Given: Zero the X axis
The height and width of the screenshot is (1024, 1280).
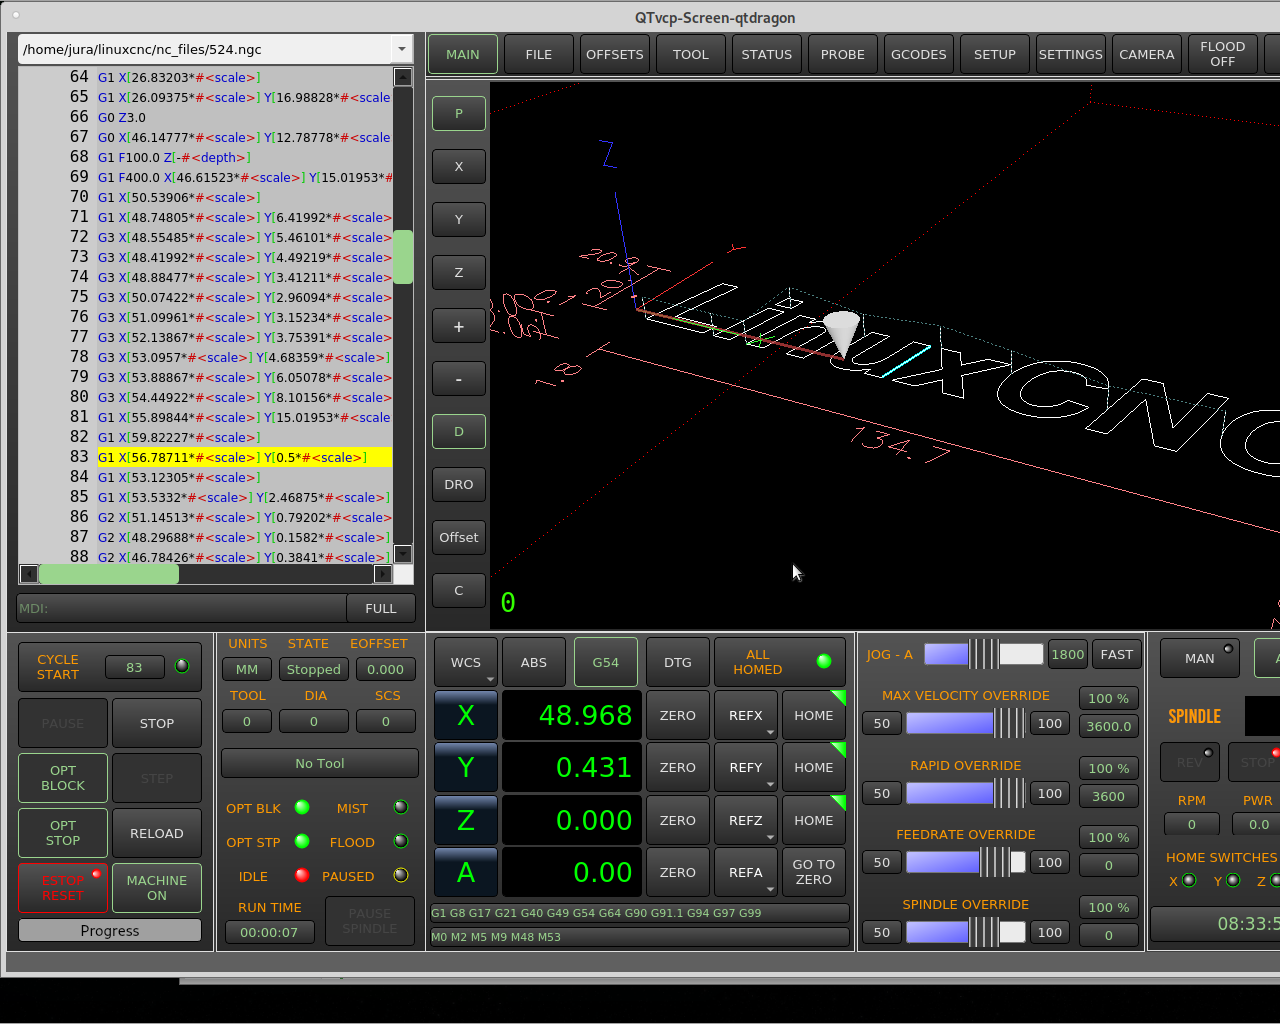Looking at the screenshot, I should coord(678,715).
